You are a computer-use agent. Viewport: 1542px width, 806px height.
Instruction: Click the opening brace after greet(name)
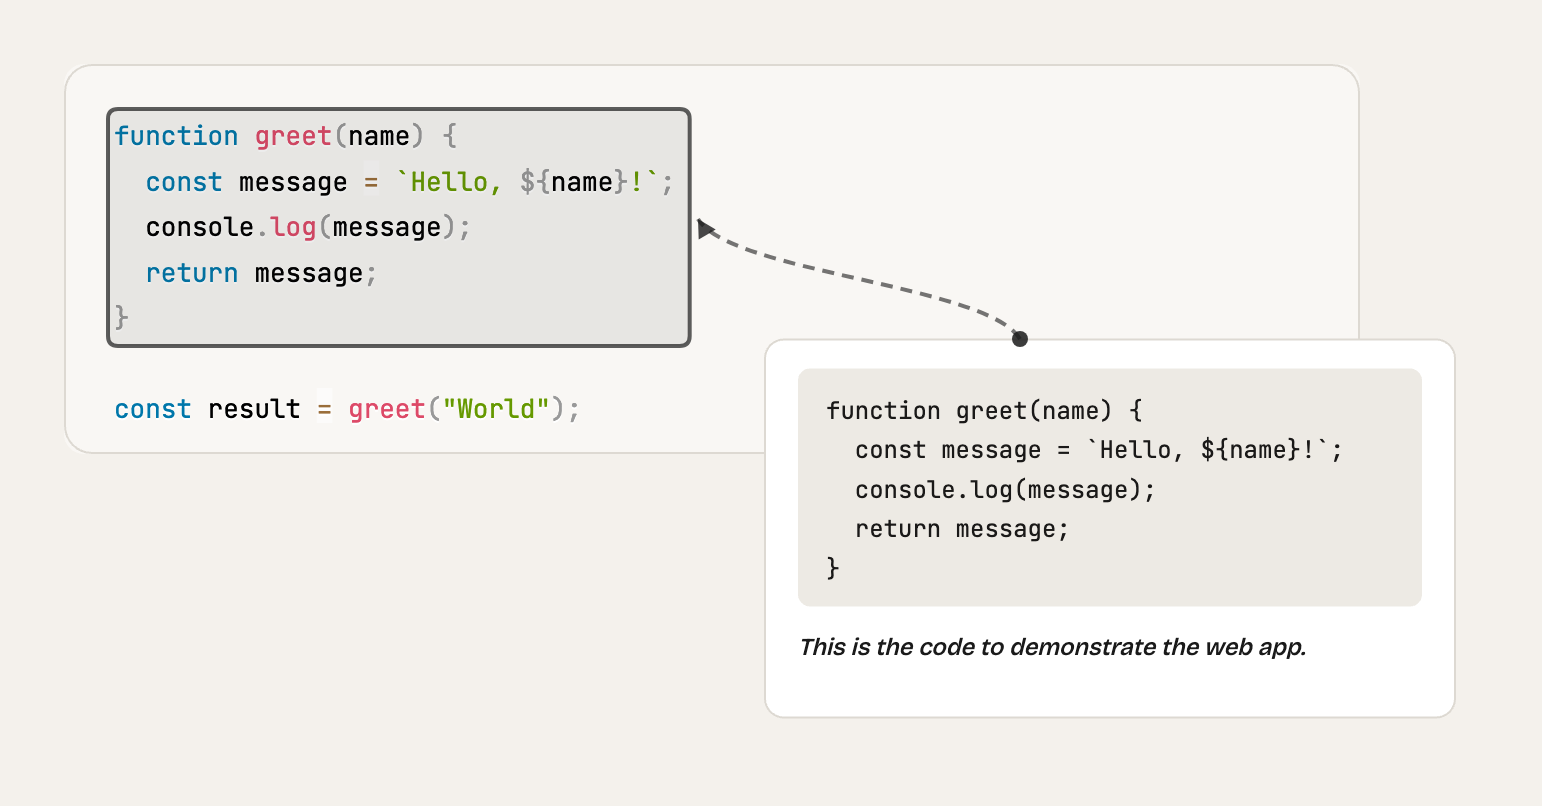[x=450, y=135]
